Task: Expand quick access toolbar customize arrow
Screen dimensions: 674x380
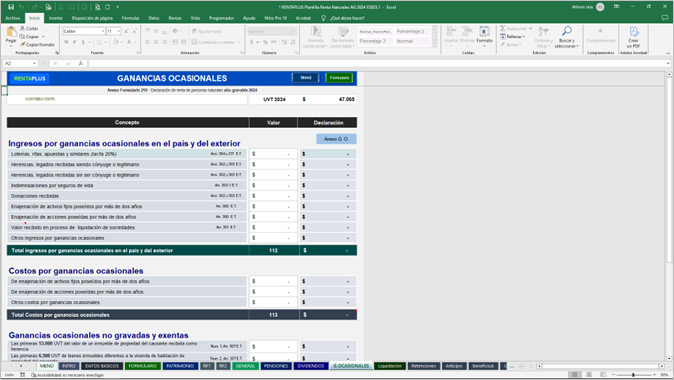Action: point(117,7)
